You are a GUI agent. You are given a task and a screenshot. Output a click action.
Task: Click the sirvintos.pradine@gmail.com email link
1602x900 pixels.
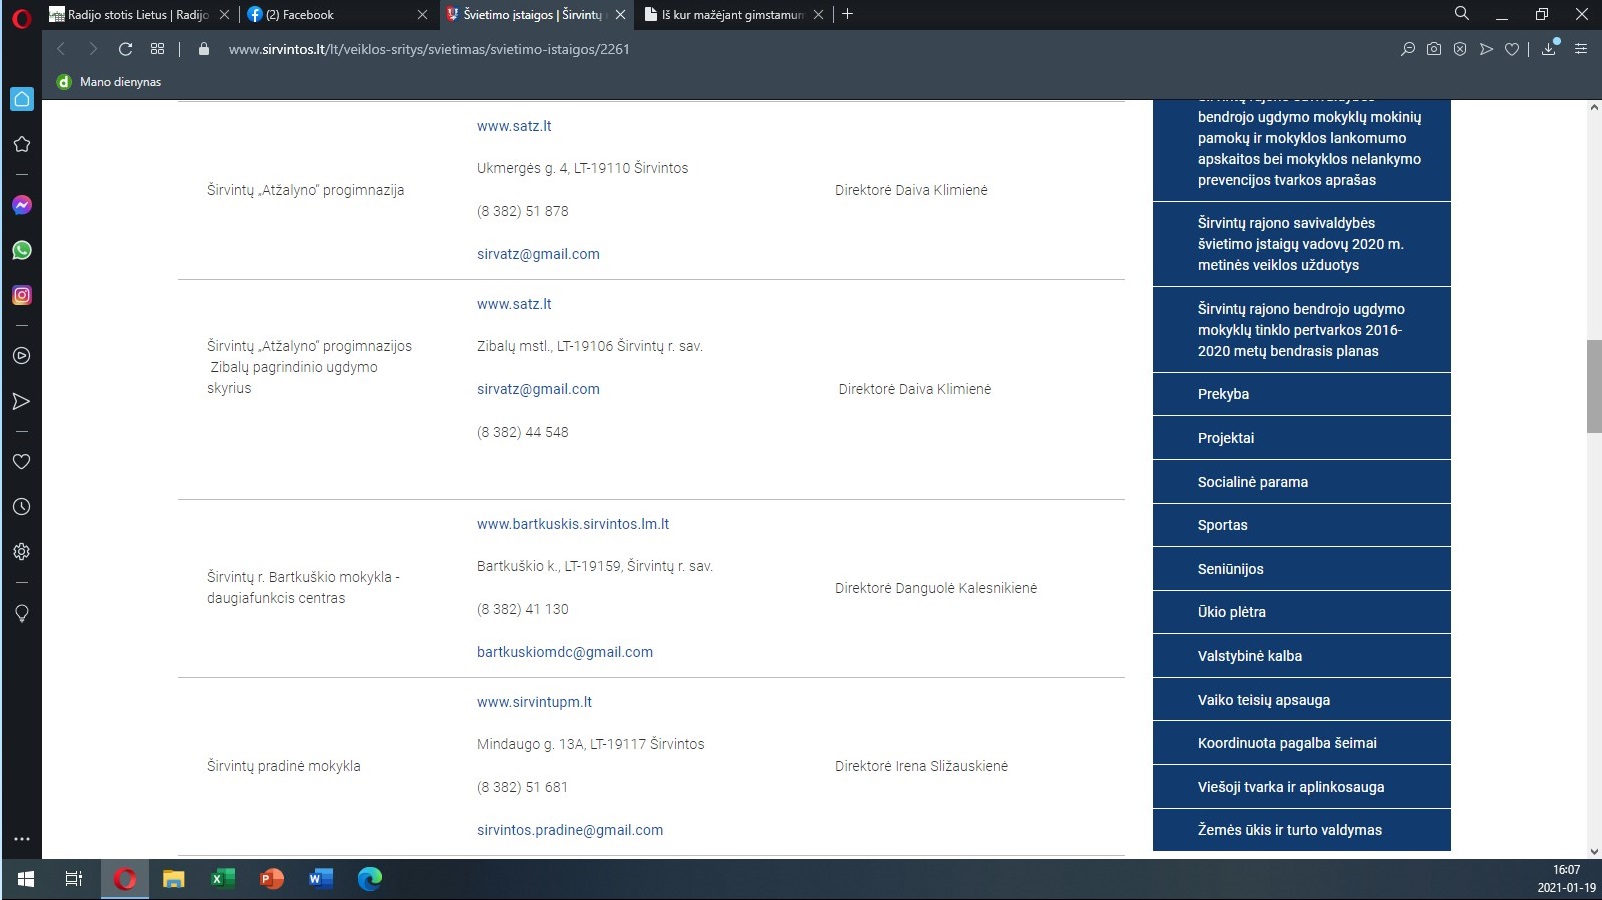click(569, 830)
